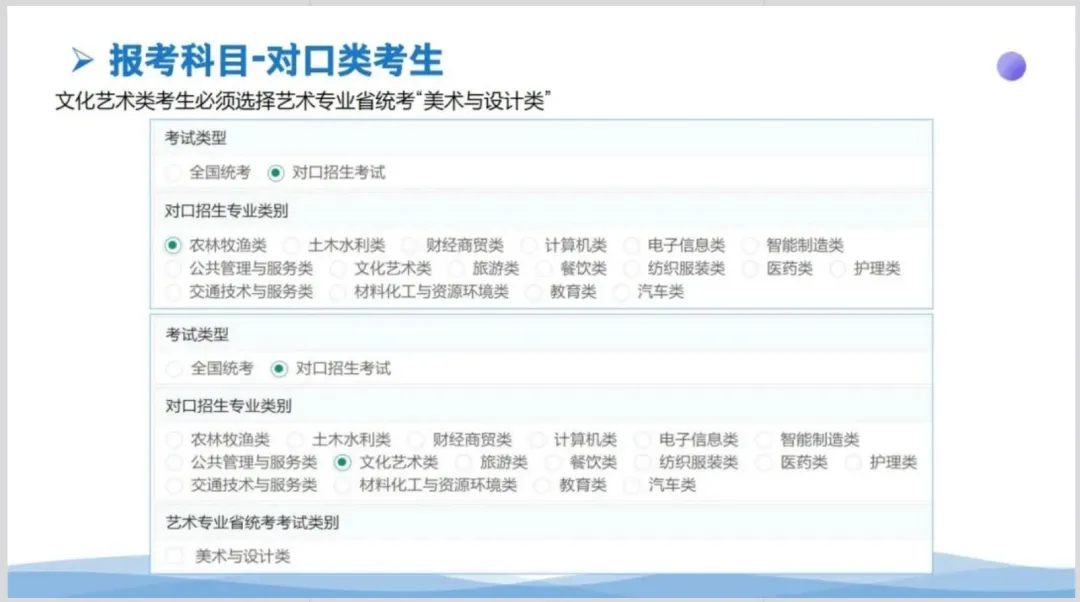1080x602 pixels.
Task: Choose 全国统考 in the form with 文化艺术类 checked
Action: pos(174,369)
